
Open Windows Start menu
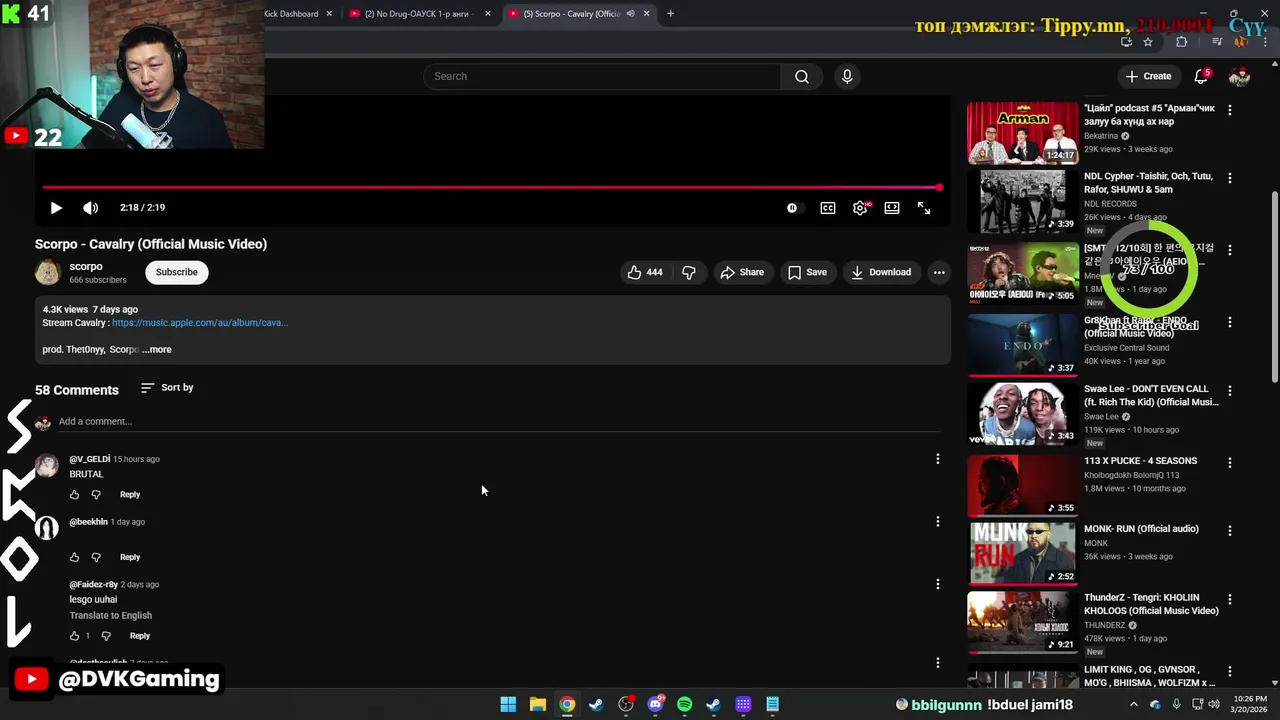(x=508, y=704)
